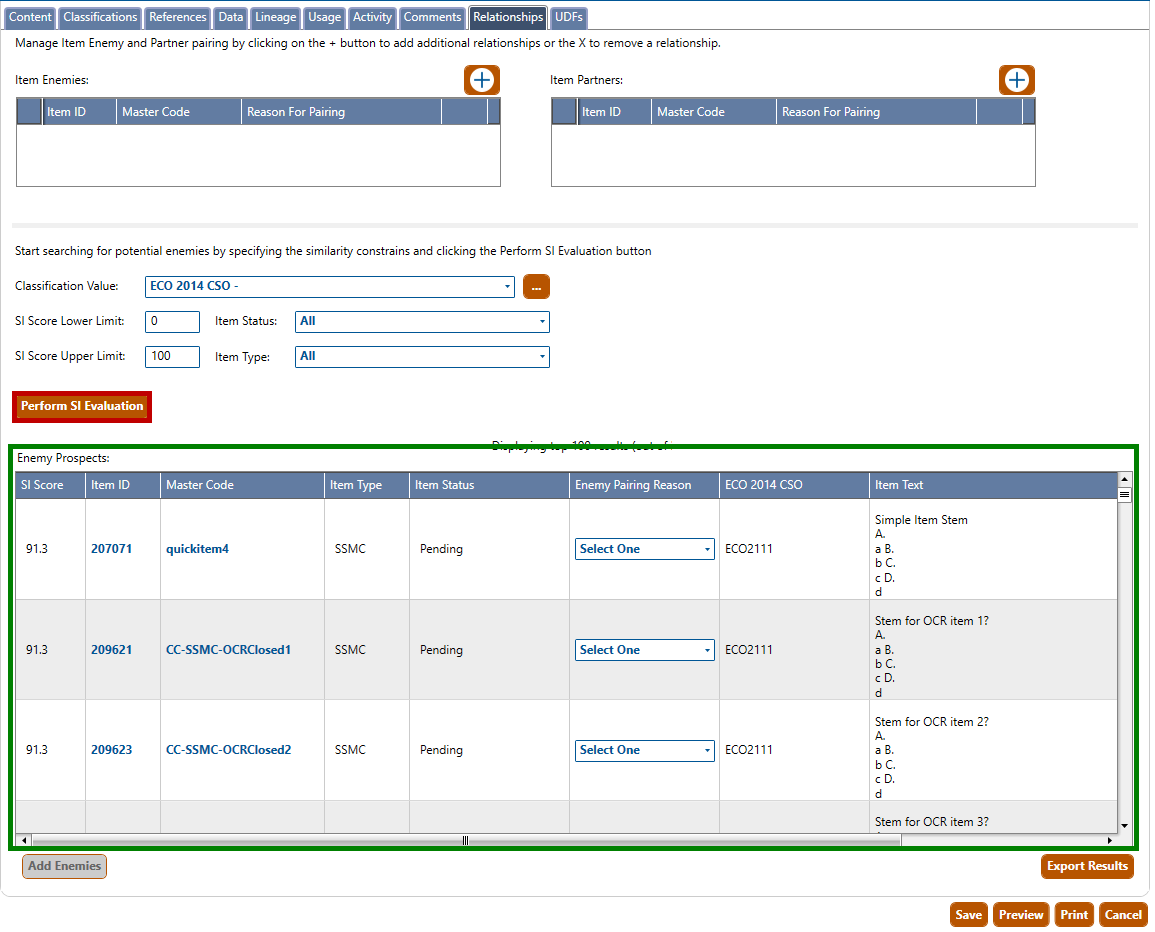Open the quickitem4 master code link
Image resolution: width=1155 pixels, height=932 pixels.
[x=197, y=549]
